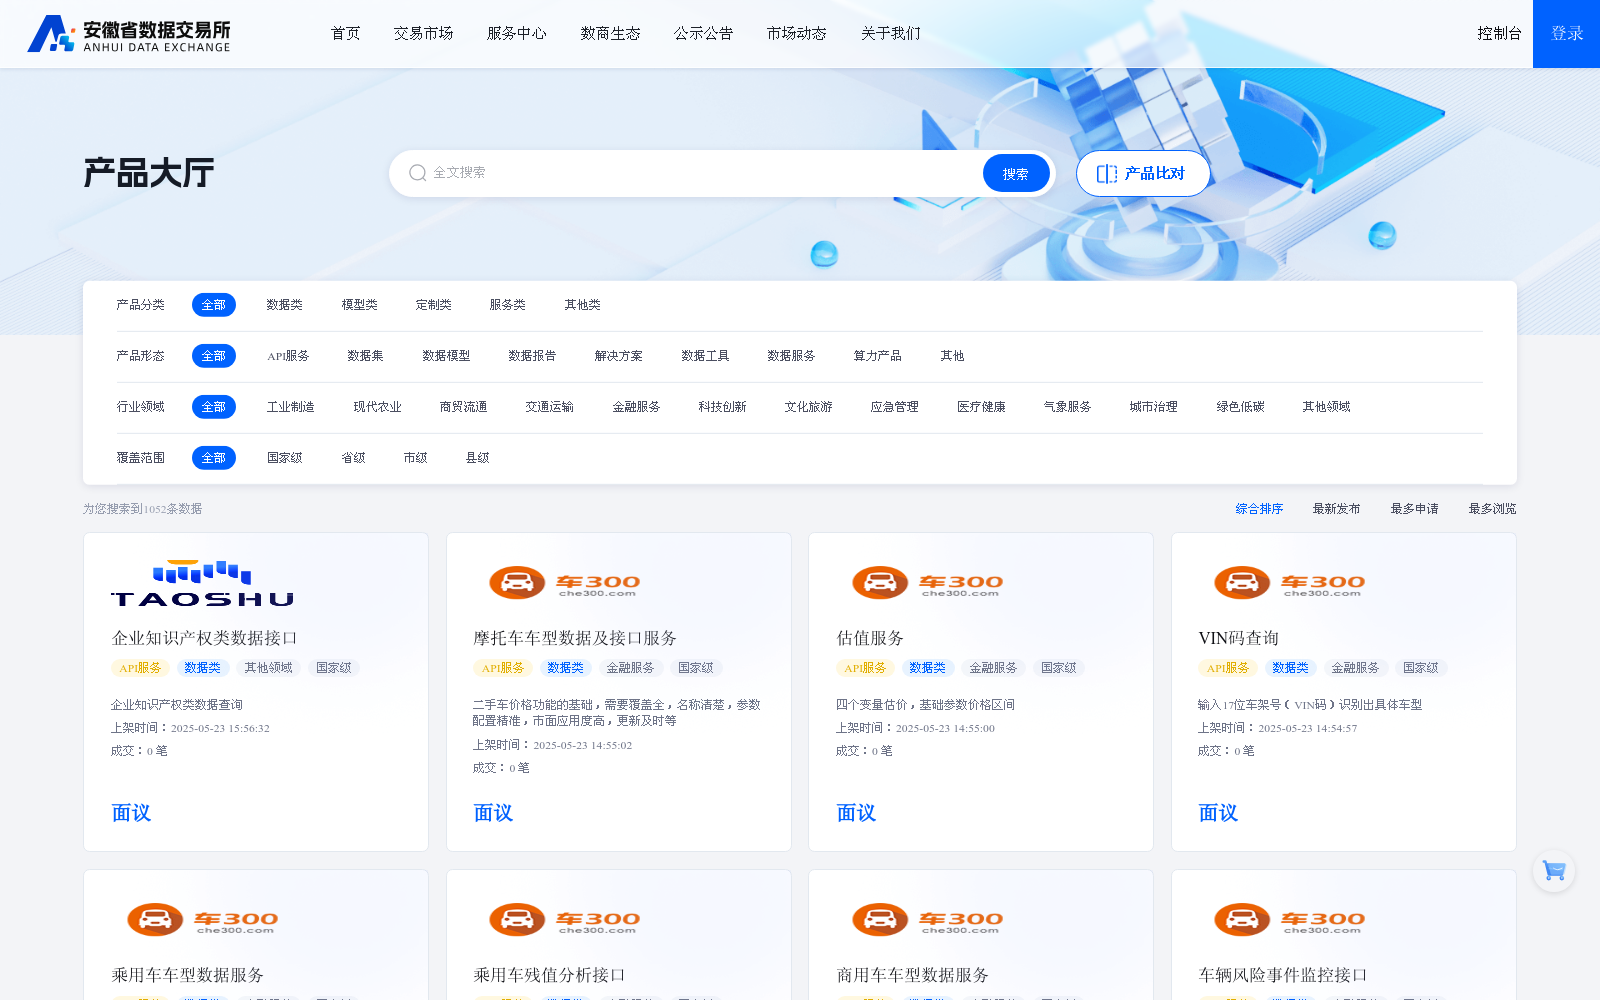Open 摩托车车型数据及接口服务 product title
This screenshot has width=1600, height=1000.
click(575, 638)
